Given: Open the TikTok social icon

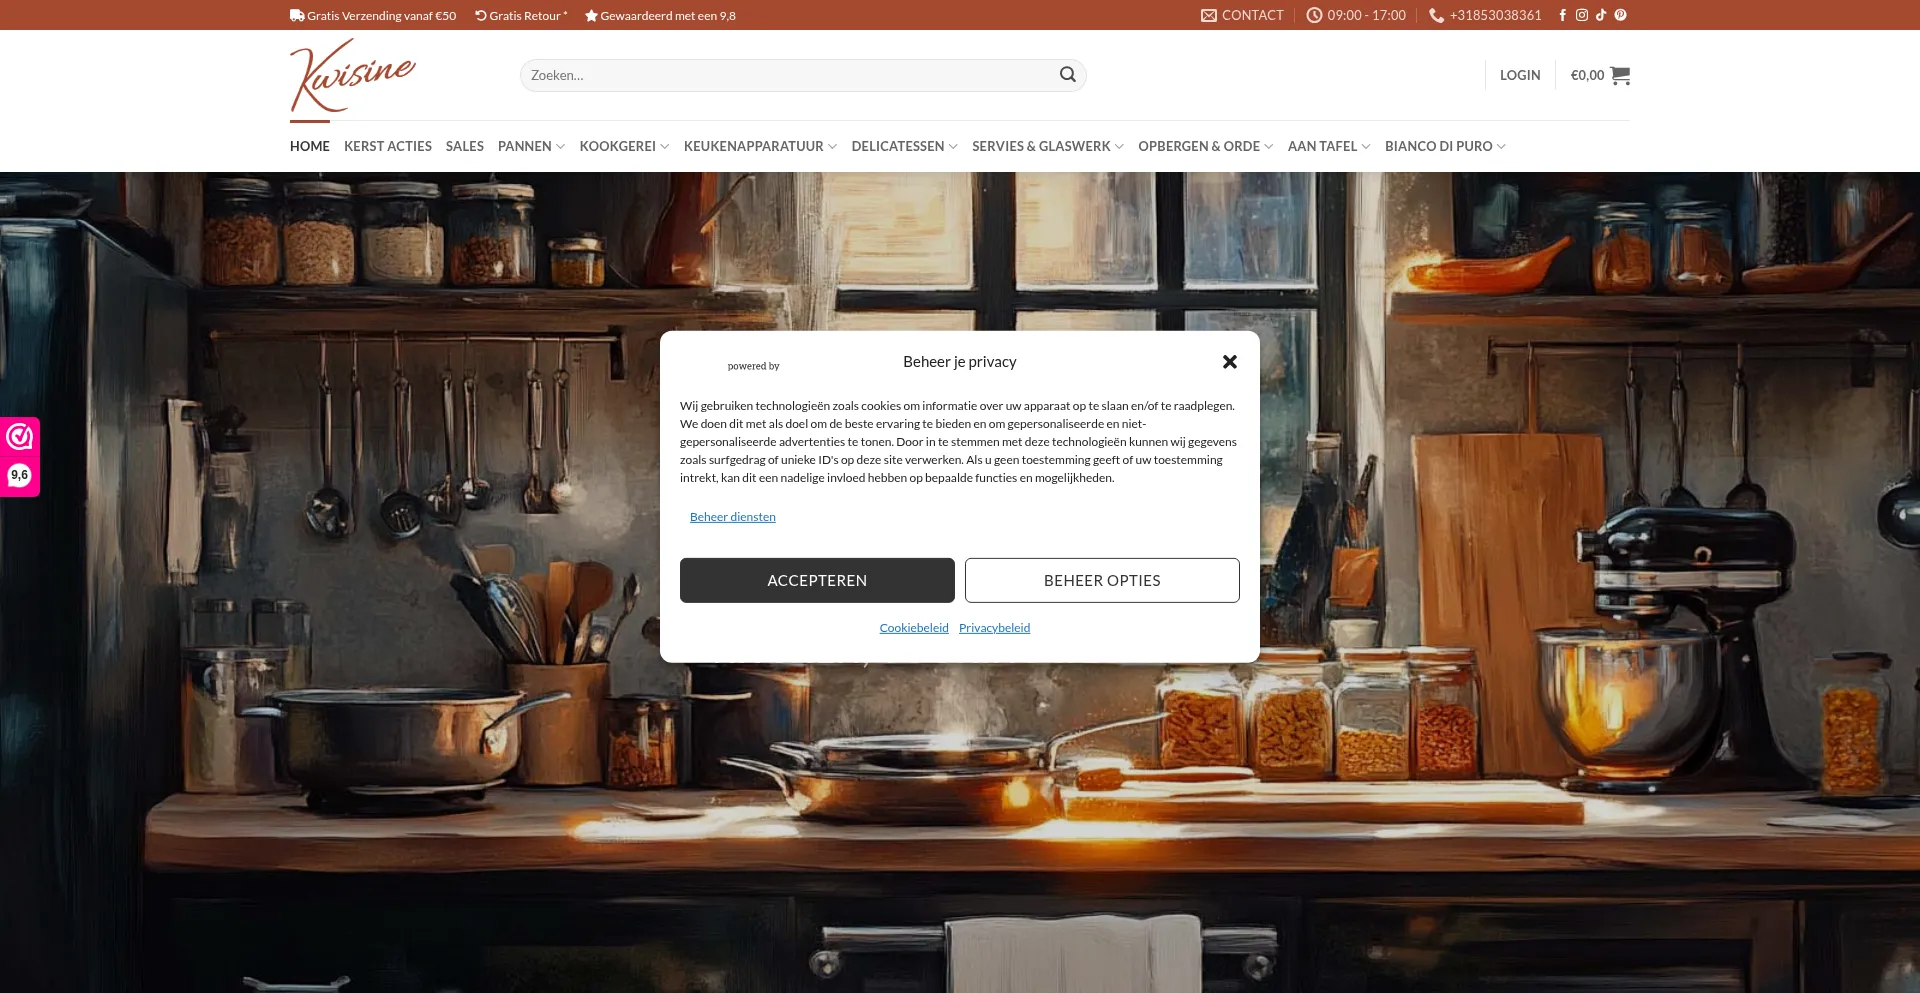Looking at the screenshot, I should 1601,15.
